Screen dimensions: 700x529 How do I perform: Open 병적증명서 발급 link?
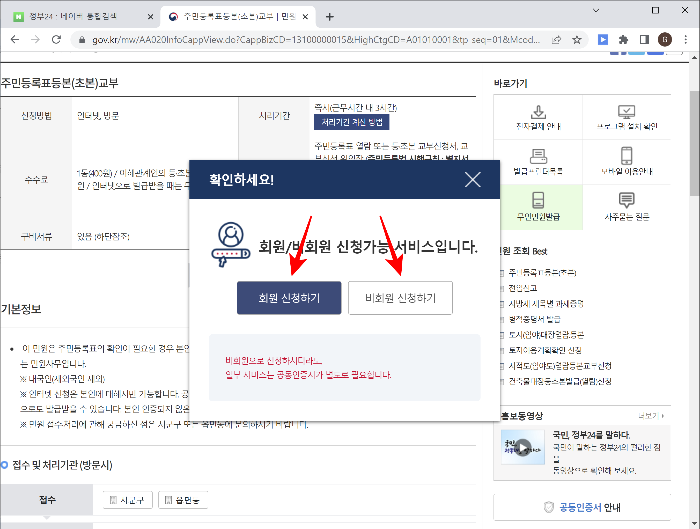534,319
